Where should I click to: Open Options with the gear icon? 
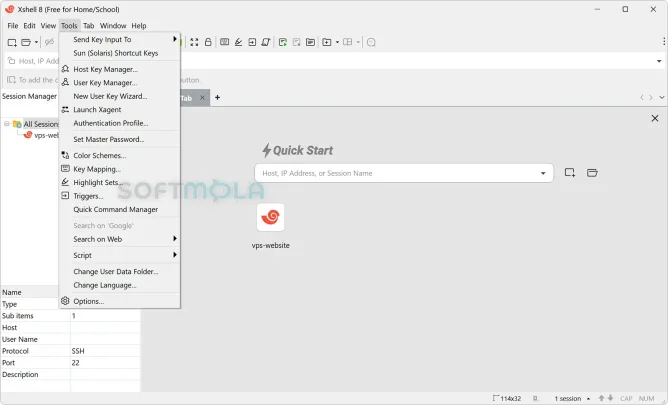[x=120, y=301]
